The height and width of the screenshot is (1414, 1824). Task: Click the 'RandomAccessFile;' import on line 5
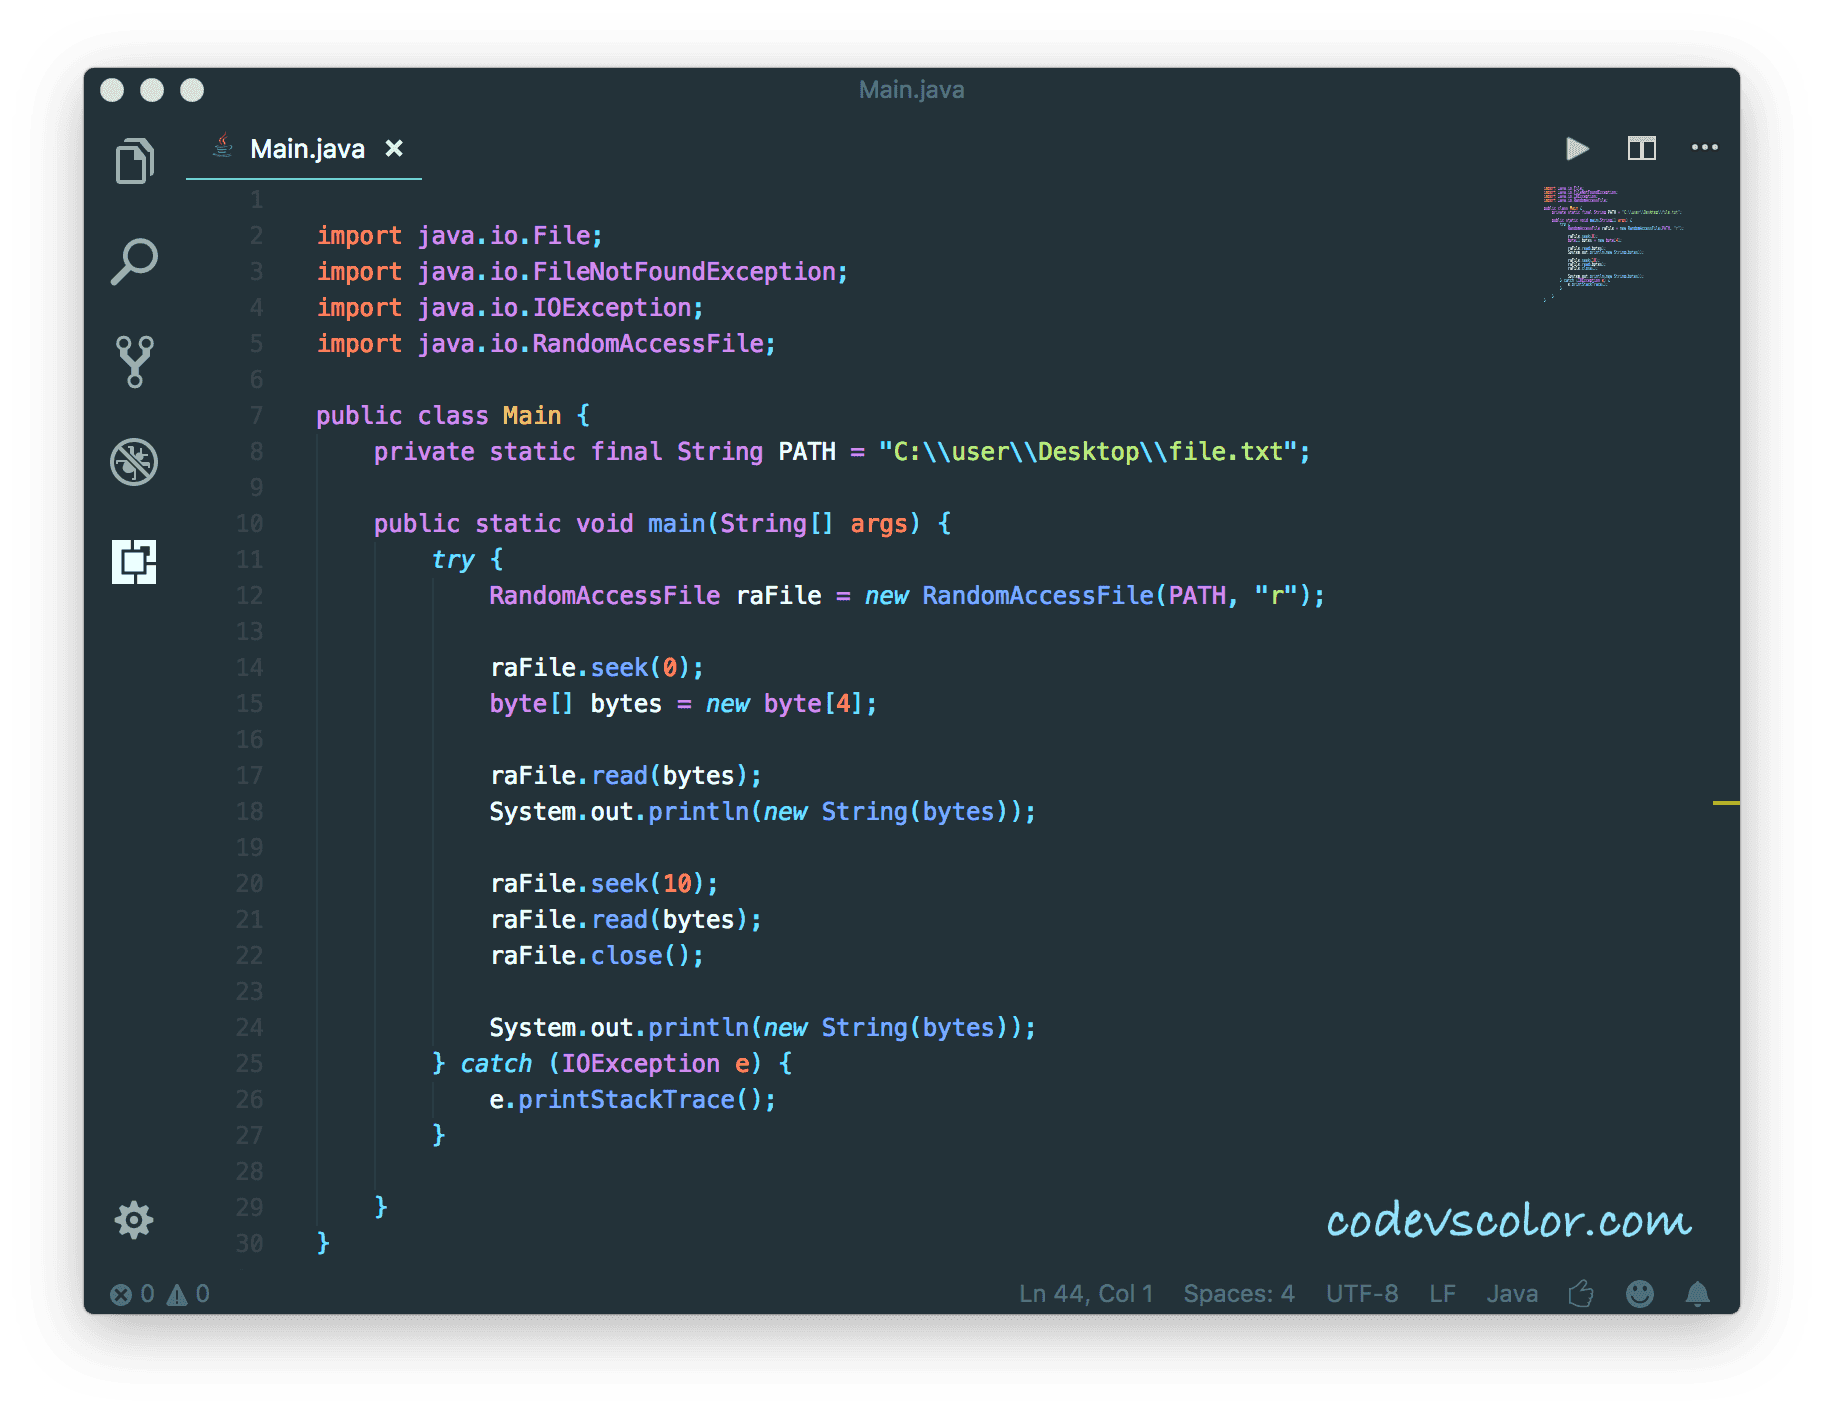tap(654, 344)
